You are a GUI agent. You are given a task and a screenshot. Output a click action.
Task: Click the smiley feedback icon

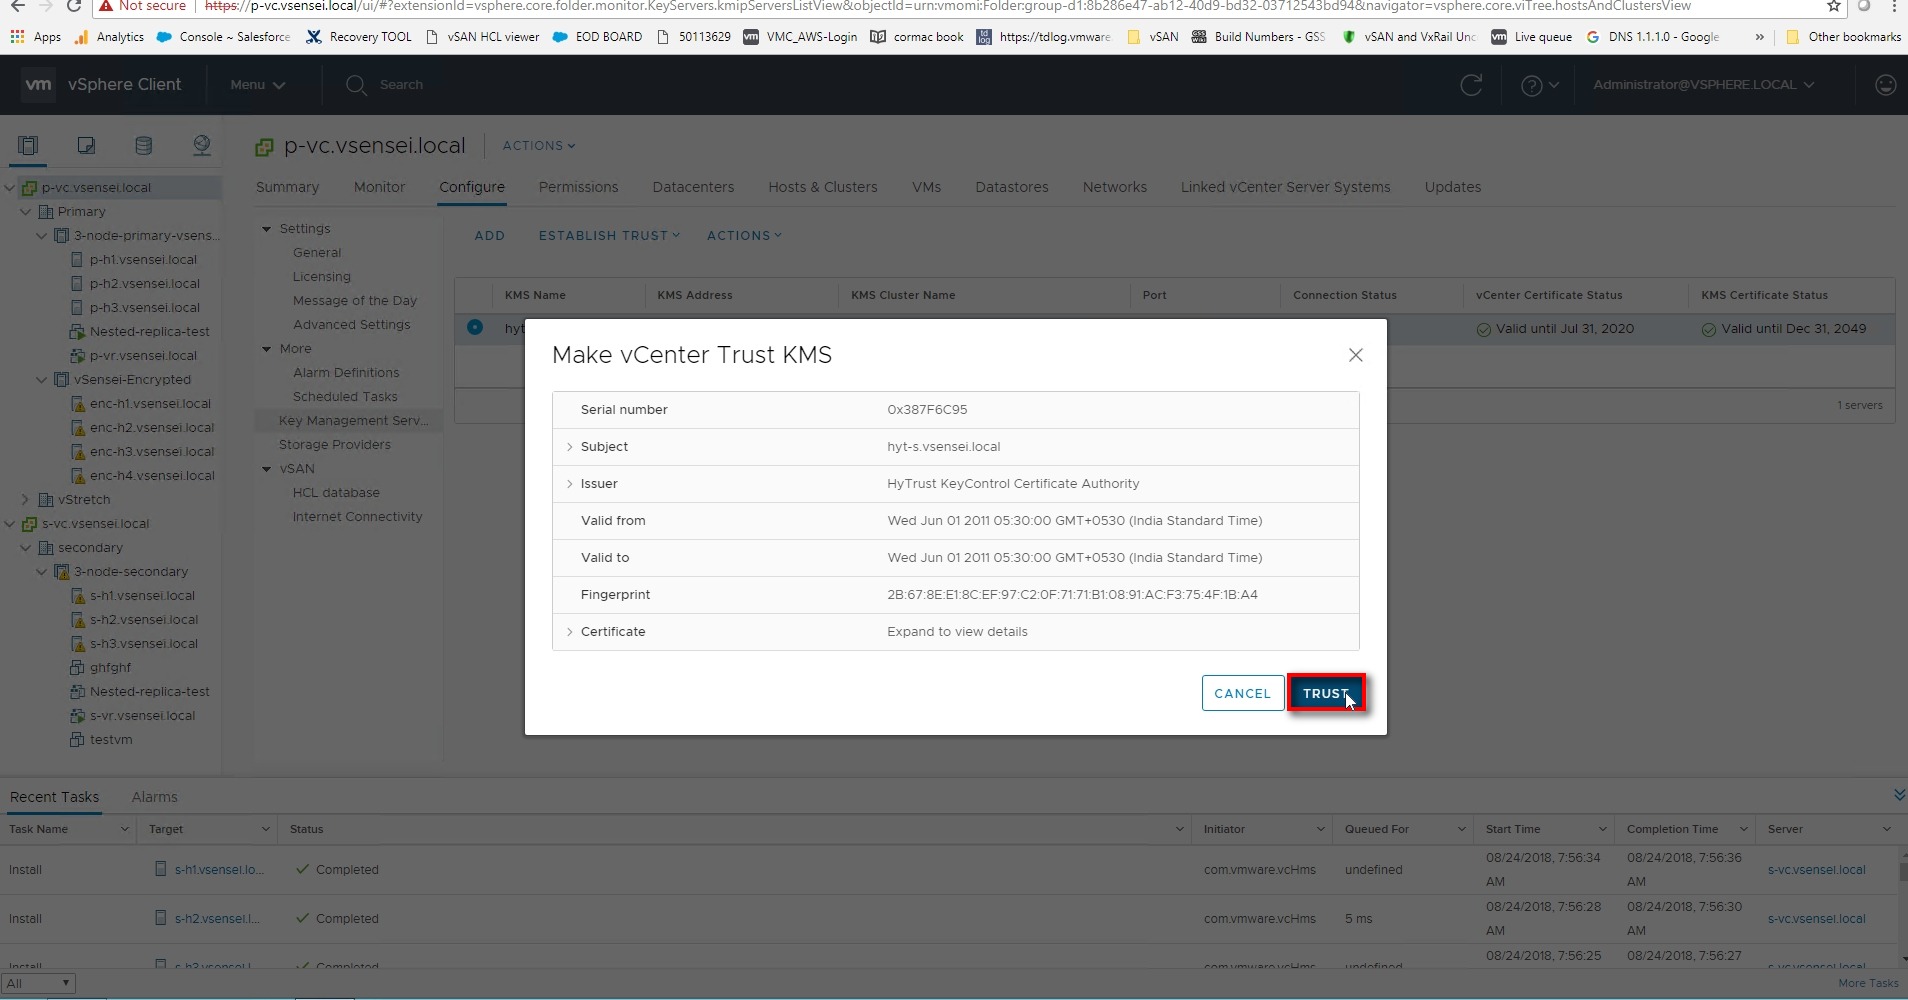click(x=1885, y=85)
